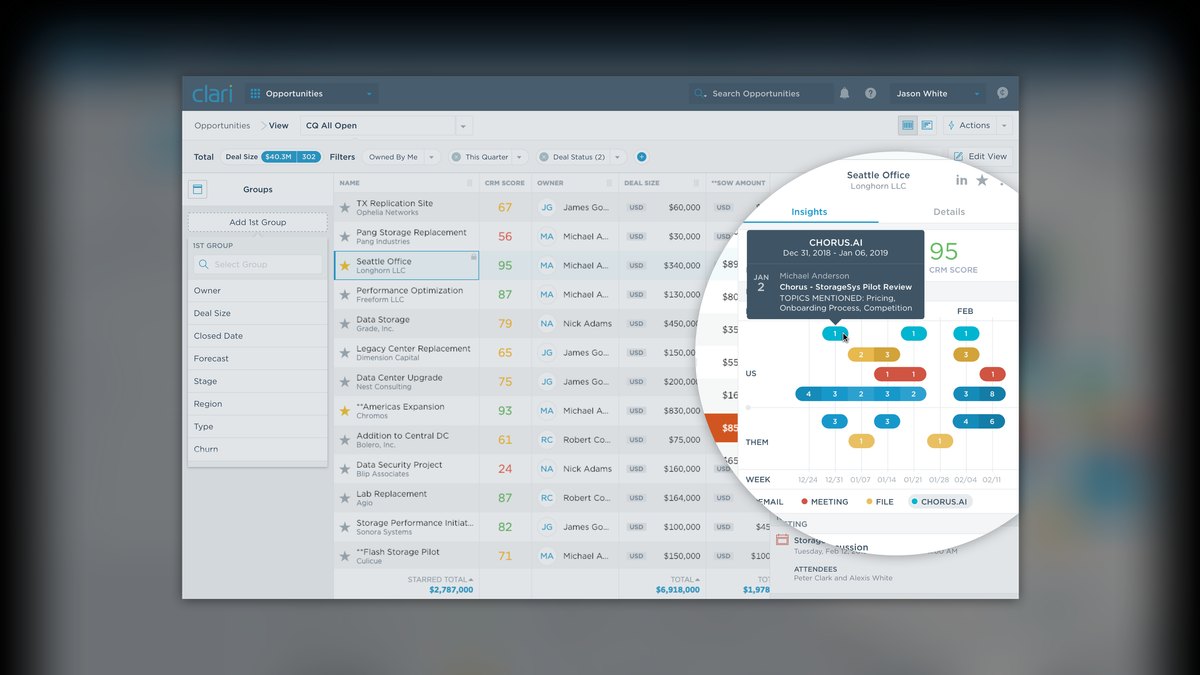Click the JG avatar on TX Replication Site row
The height and width of the screenshot is (675, 1200).
[x=547, y=207]
